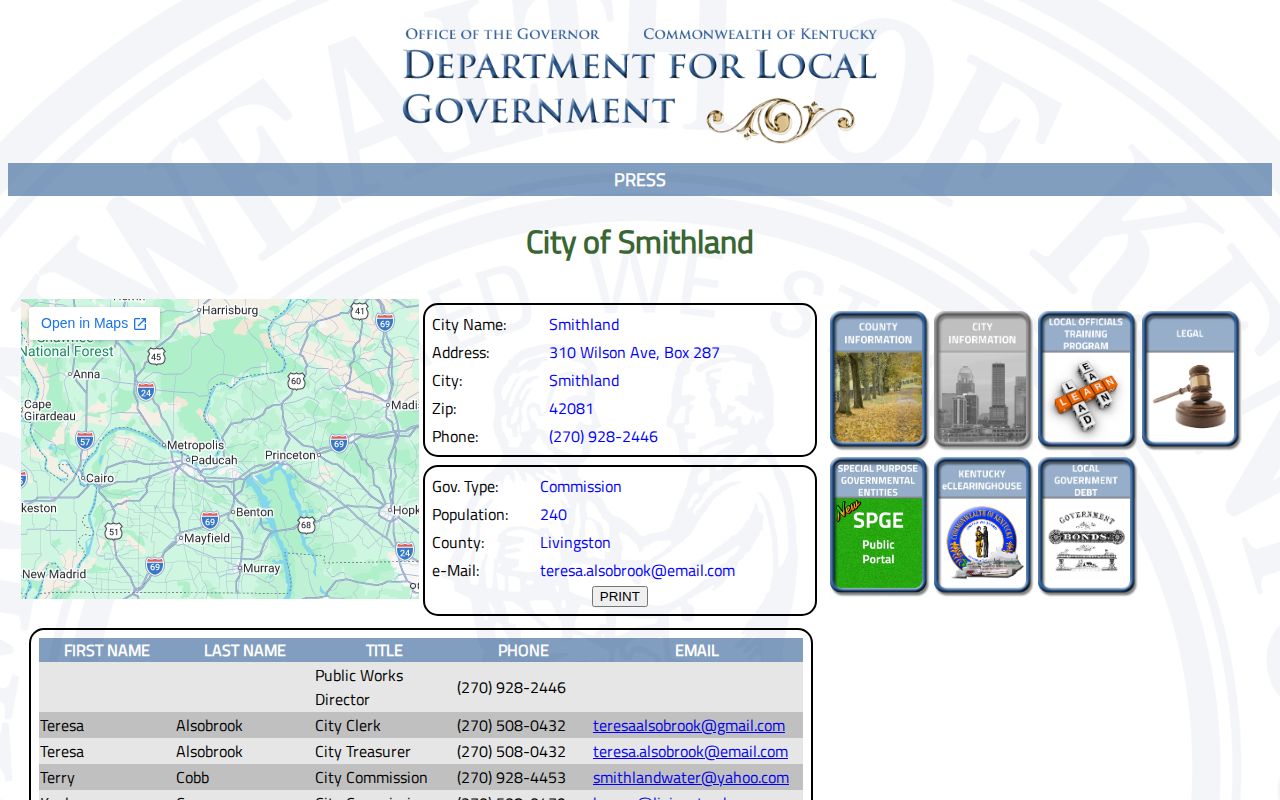1280x800 pixels.
Task: Click the Open in Maps link
Action: 94,323
